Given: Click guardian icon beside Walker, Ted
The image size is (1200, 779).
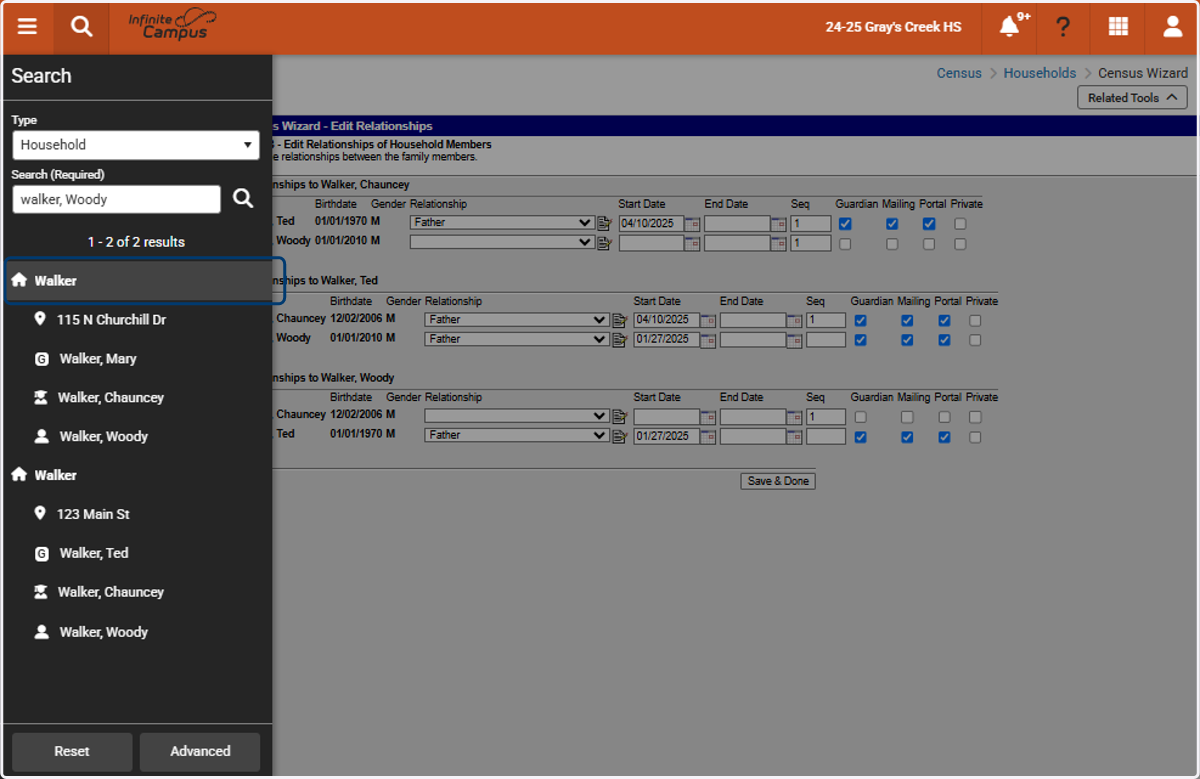Looking at the screenshot, I should (41, 553).
